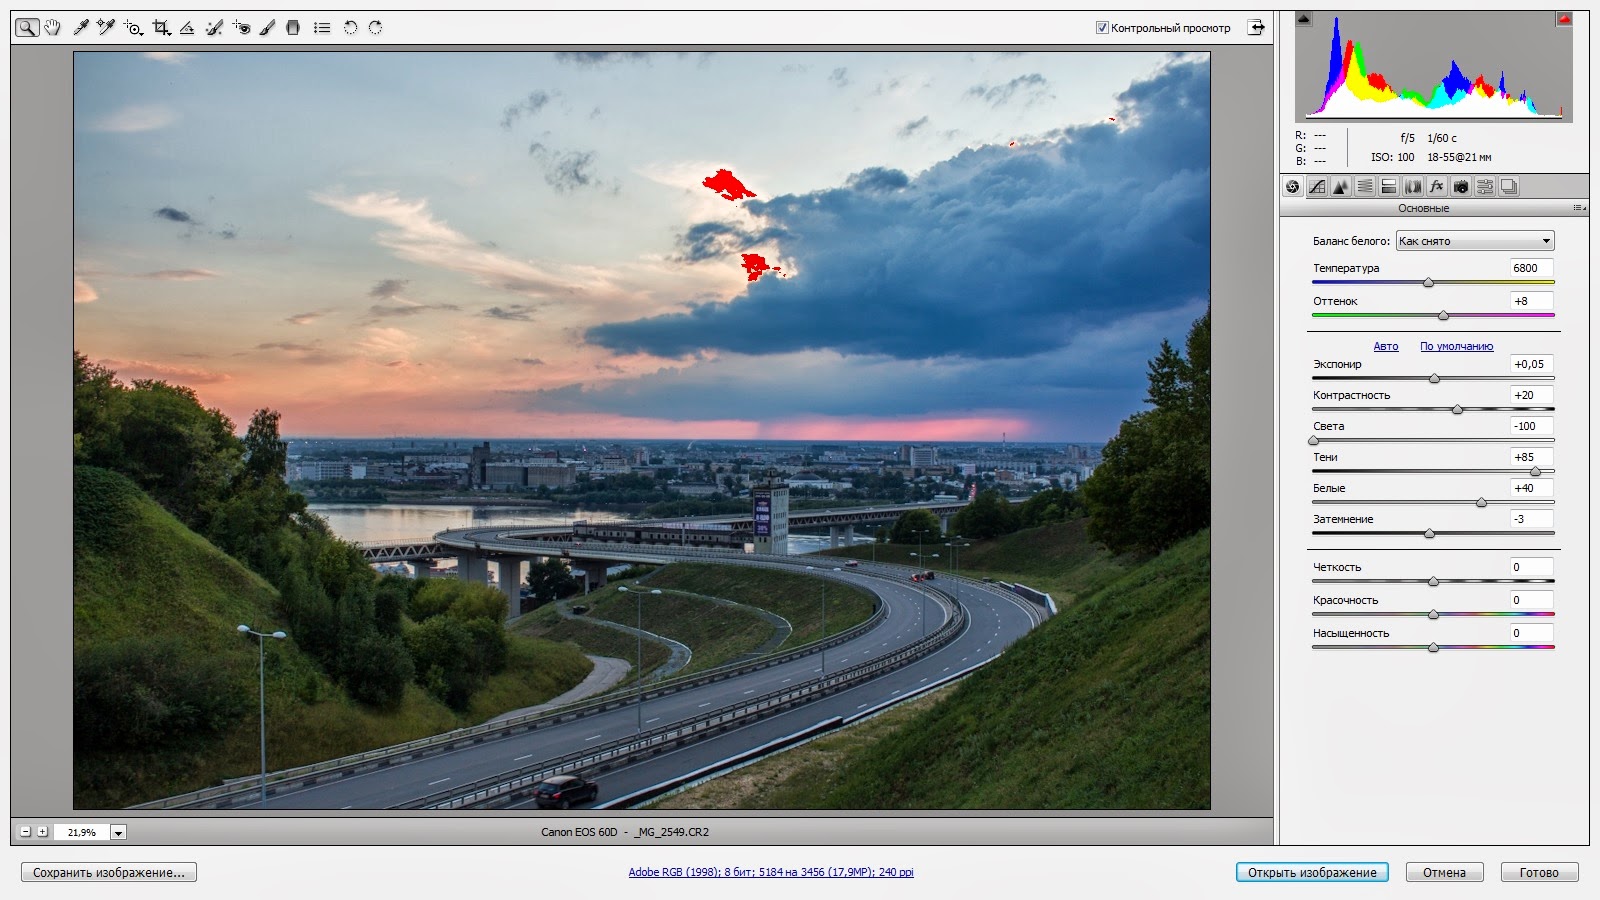This screenshot has height=900, width=1600.
Task: Zoom in with the plus button
Action: pyautogui.click(x=42, y=832)
